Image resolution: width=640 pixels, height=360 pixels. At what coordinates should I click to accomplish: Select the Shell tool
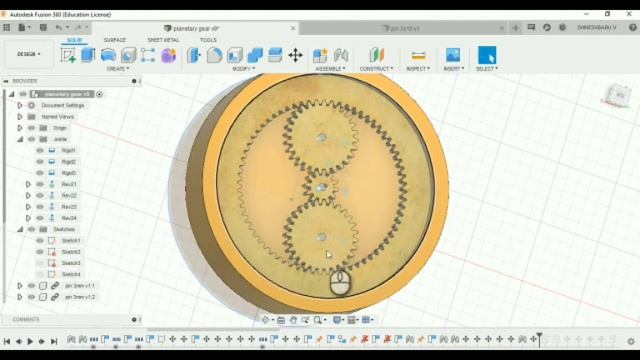235,55
